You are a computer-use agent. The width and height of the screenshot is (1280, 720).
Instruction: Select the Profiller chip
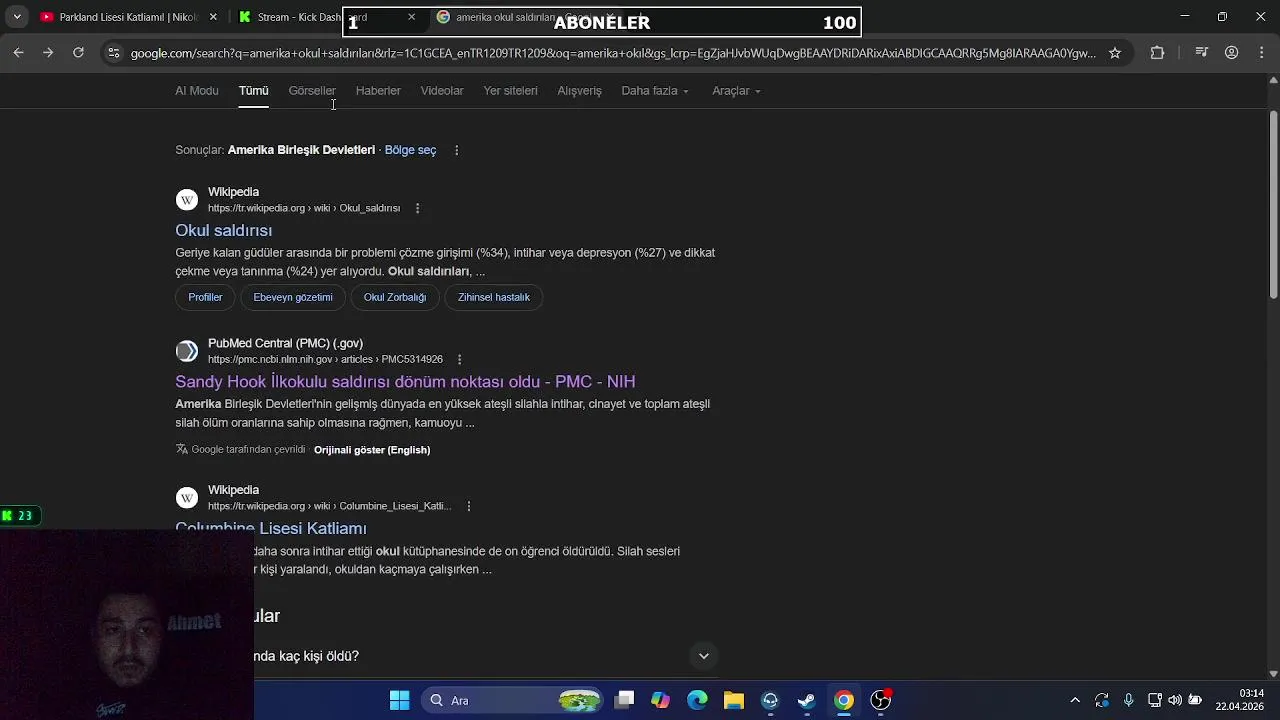tap(205, 297)
